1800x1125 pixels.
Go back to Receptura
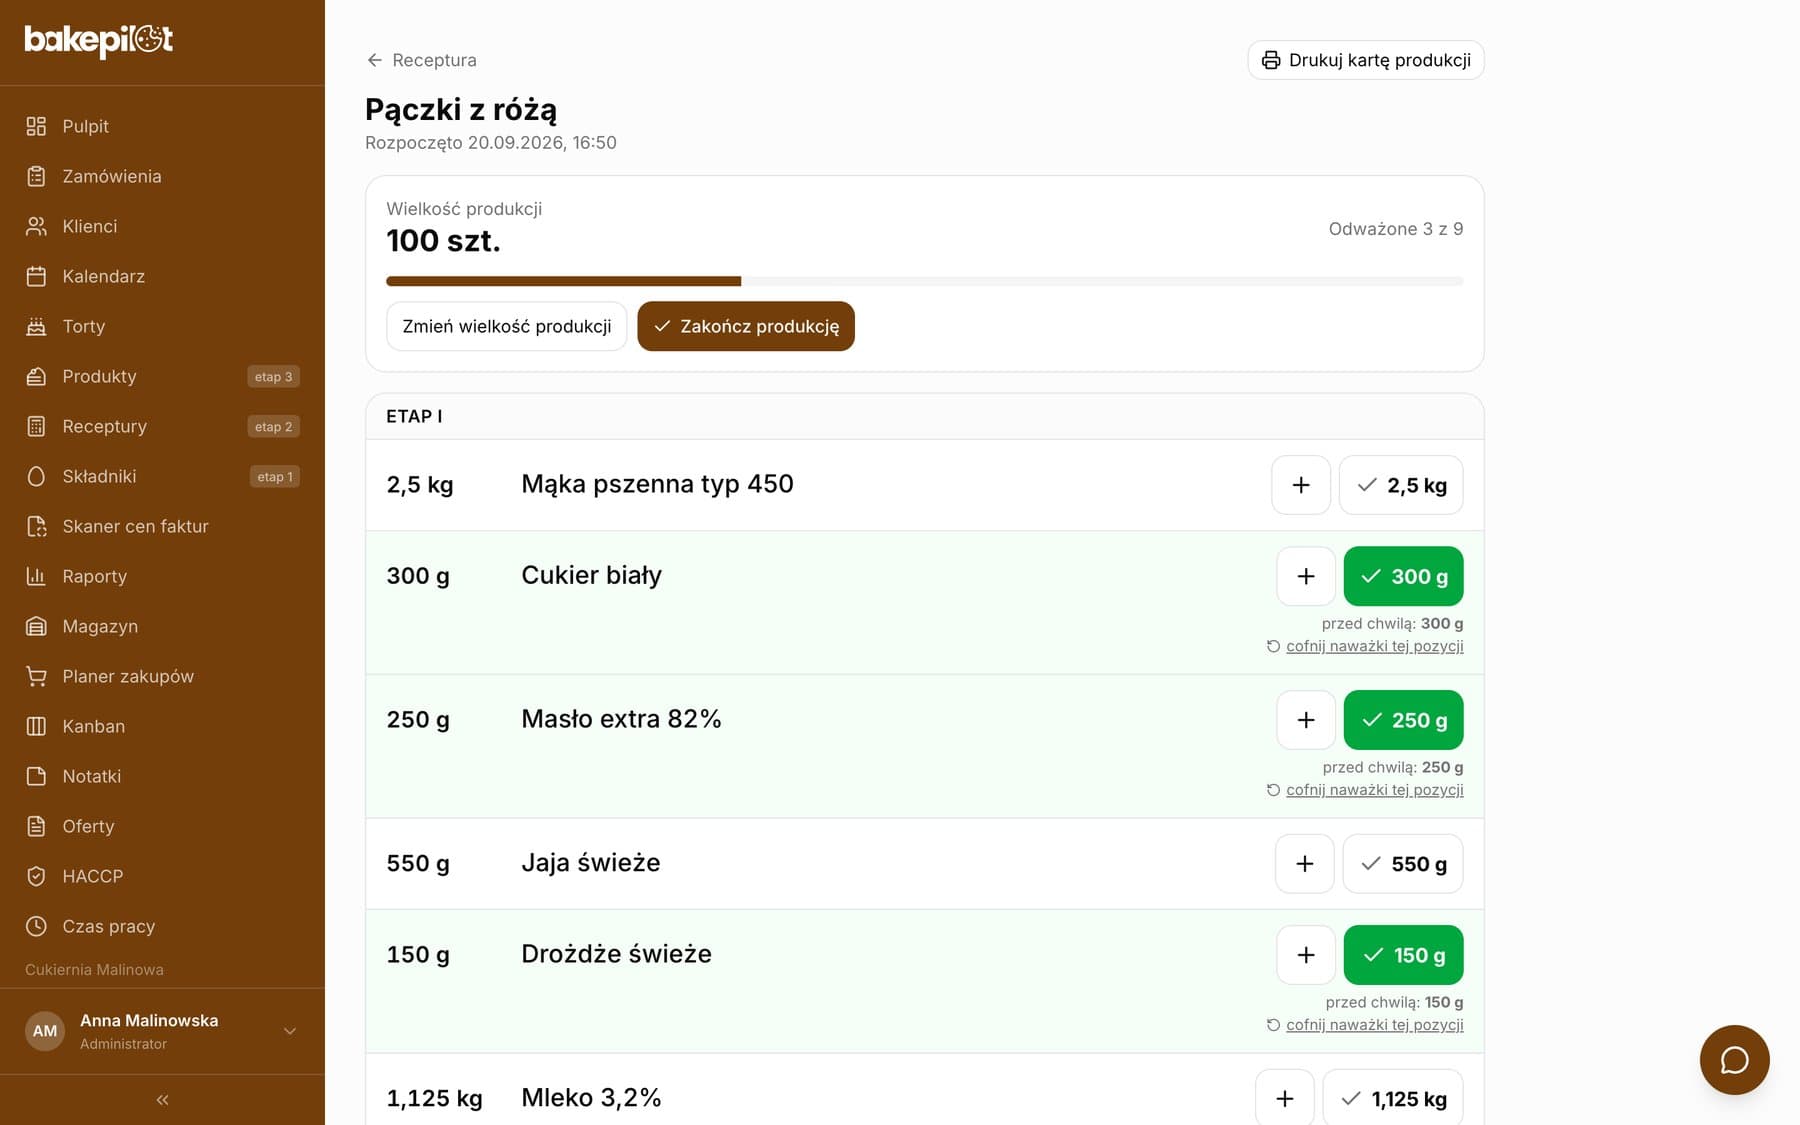coord(421,60)
